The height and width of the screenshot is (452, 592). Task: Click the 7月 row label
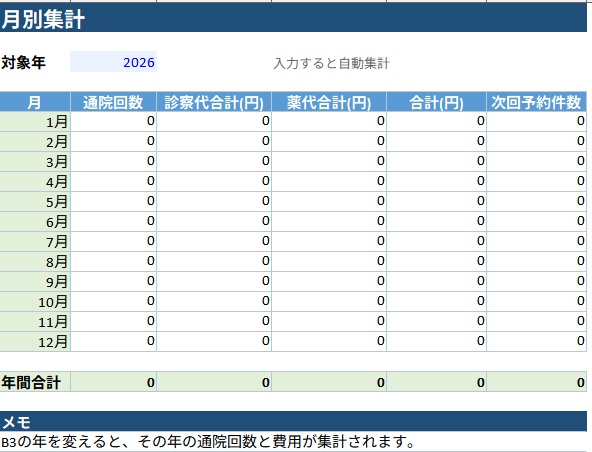35,242
